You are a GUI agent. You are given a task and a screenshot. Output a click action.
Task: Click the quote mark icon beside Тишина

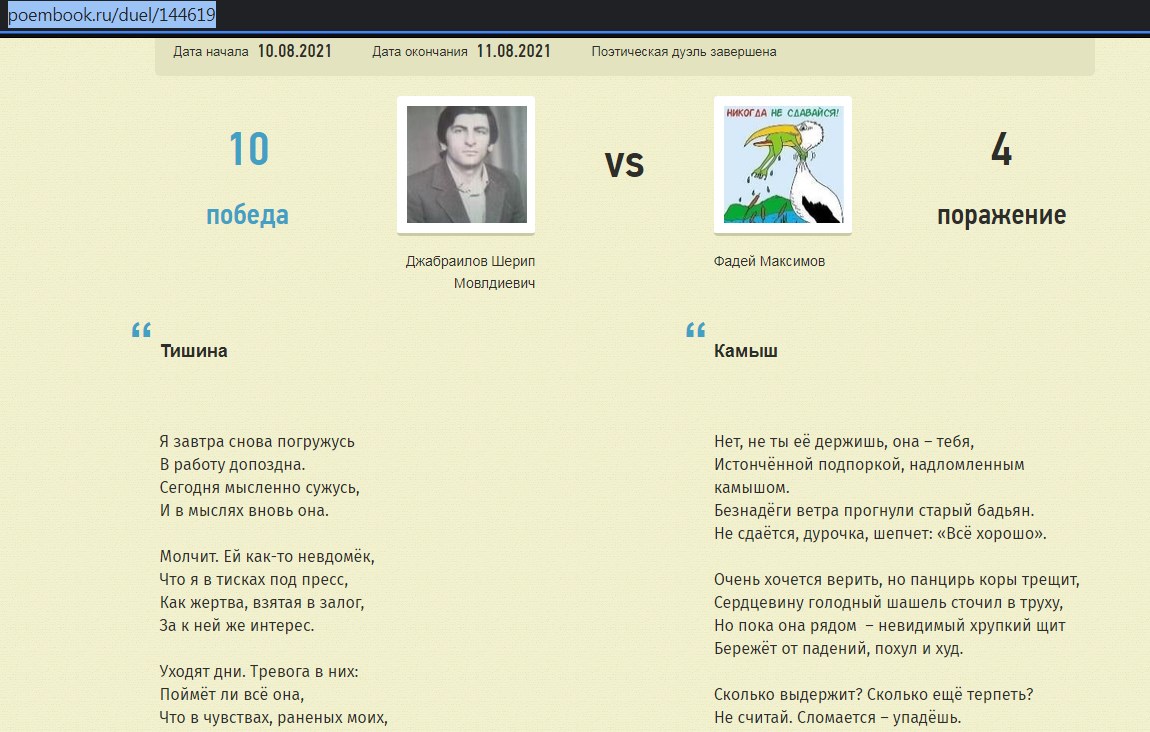pos(141,331)
